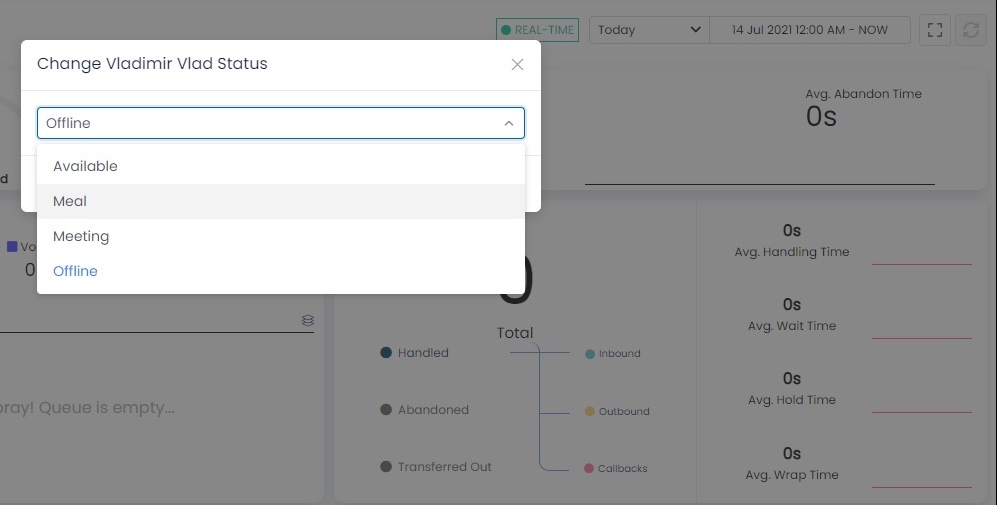Click the Total label under the counter

tap(515, 333)
